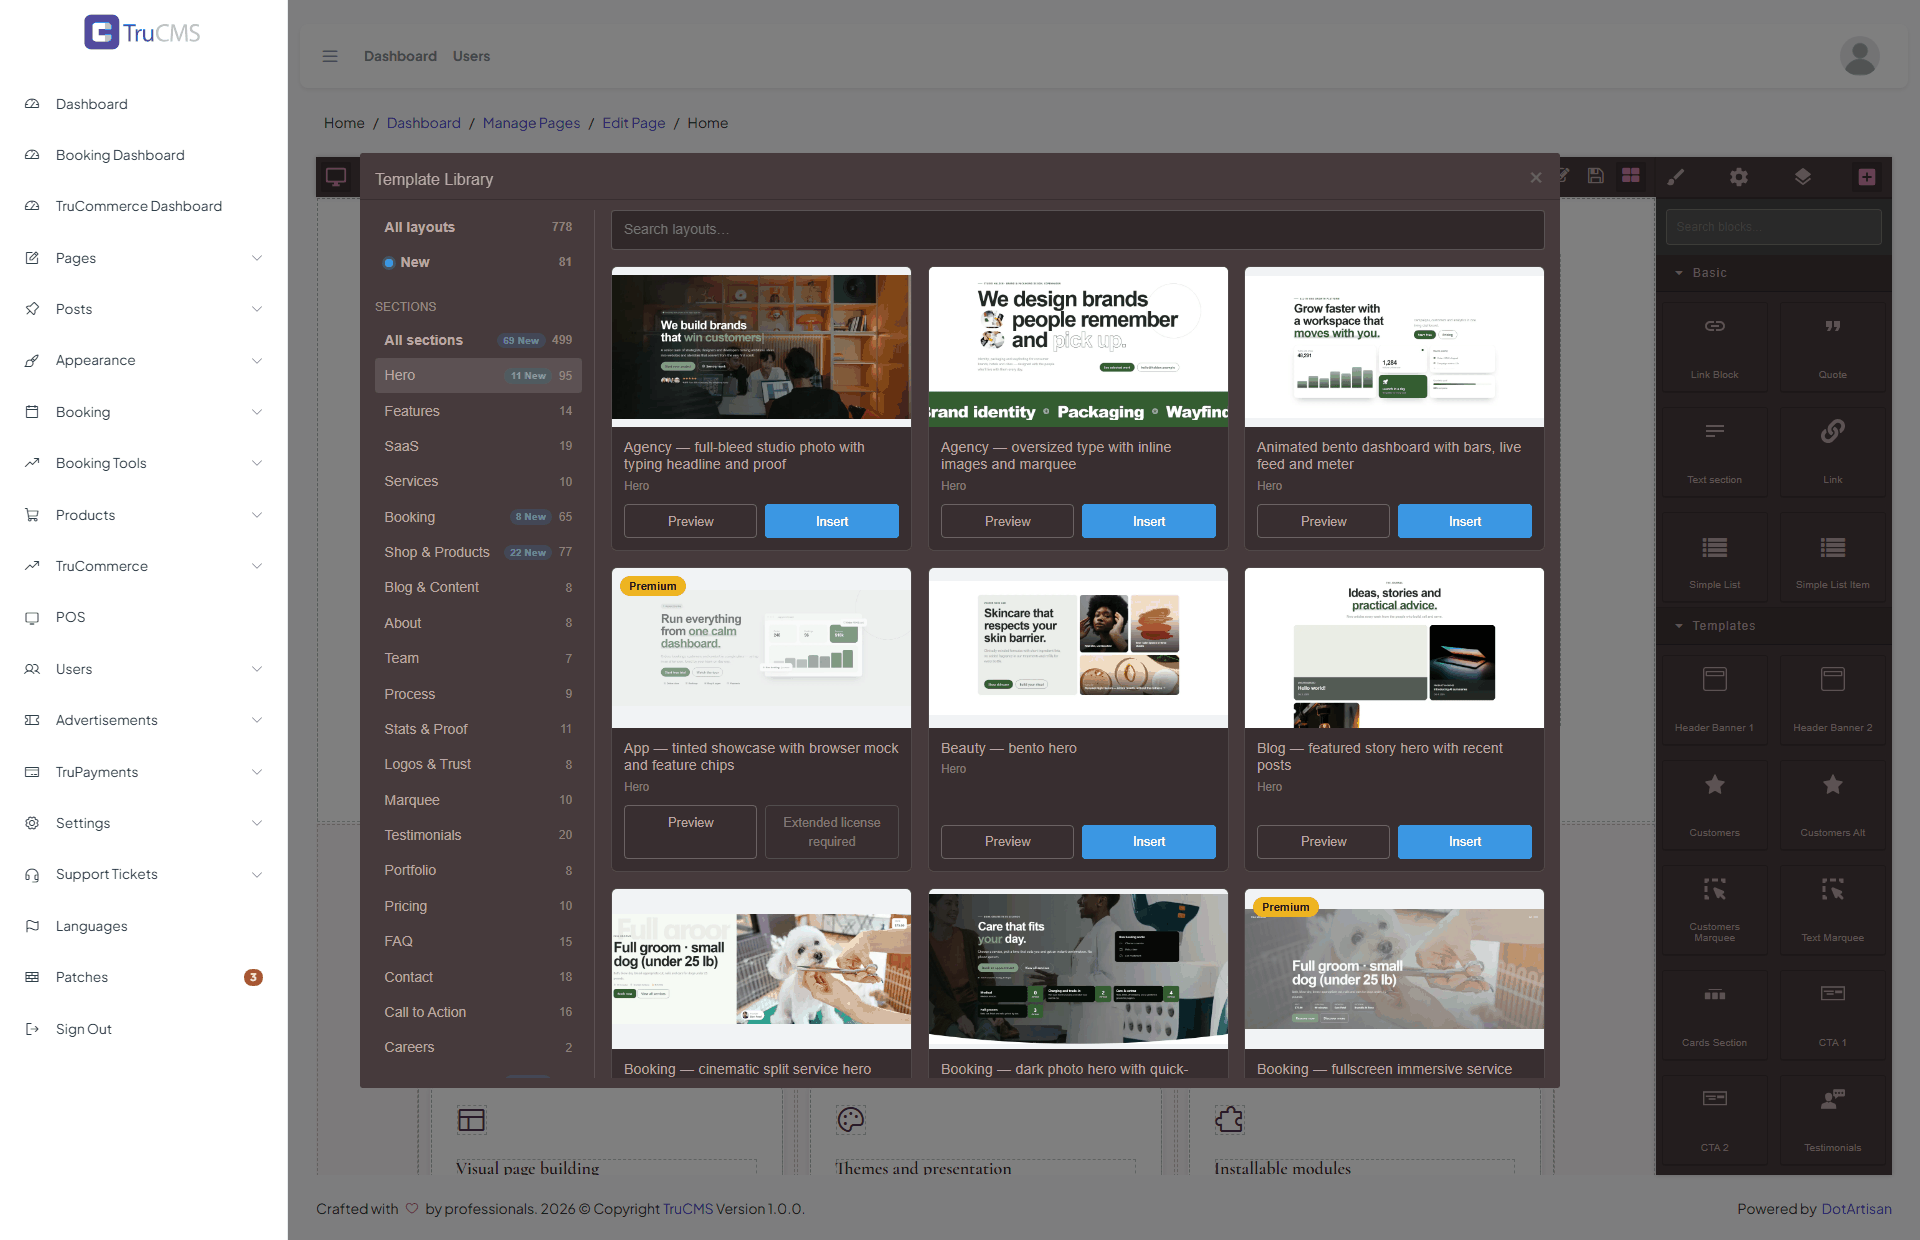Expand the Support Tickets sidebar menu
Viewport: 1920px width, 1240px height.
pyautogui.click(x=144, y=874)
